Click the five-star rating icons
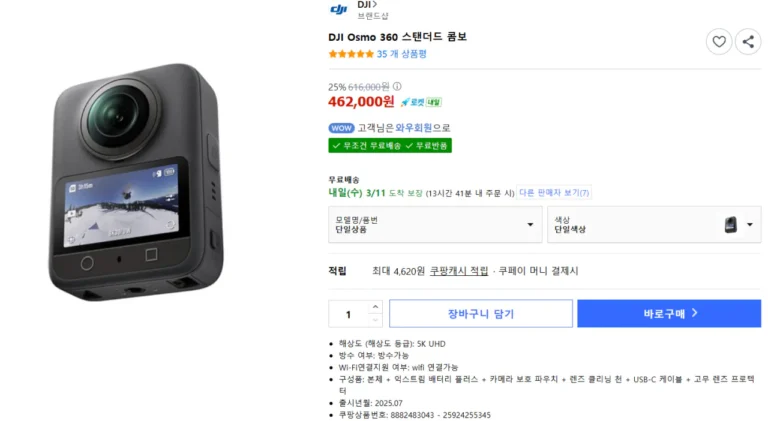This screenshot has width=768, height=421. (x=350, y=54)
